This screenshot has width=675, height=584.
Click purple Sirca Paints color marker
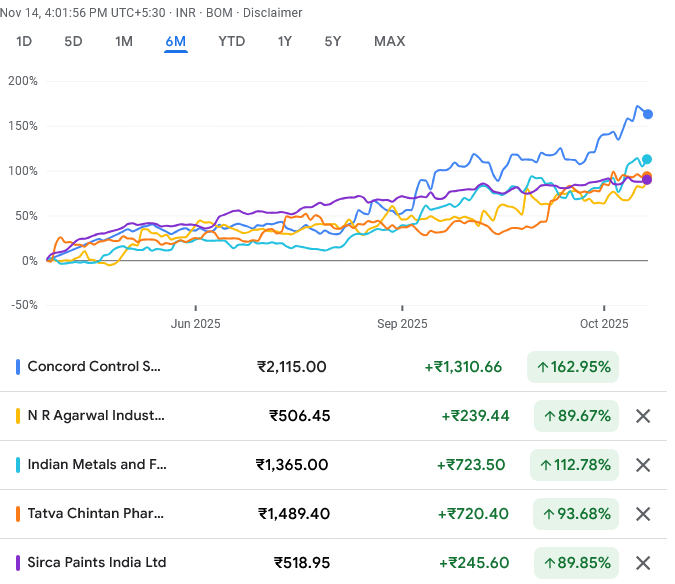click(x=18, y=562)
